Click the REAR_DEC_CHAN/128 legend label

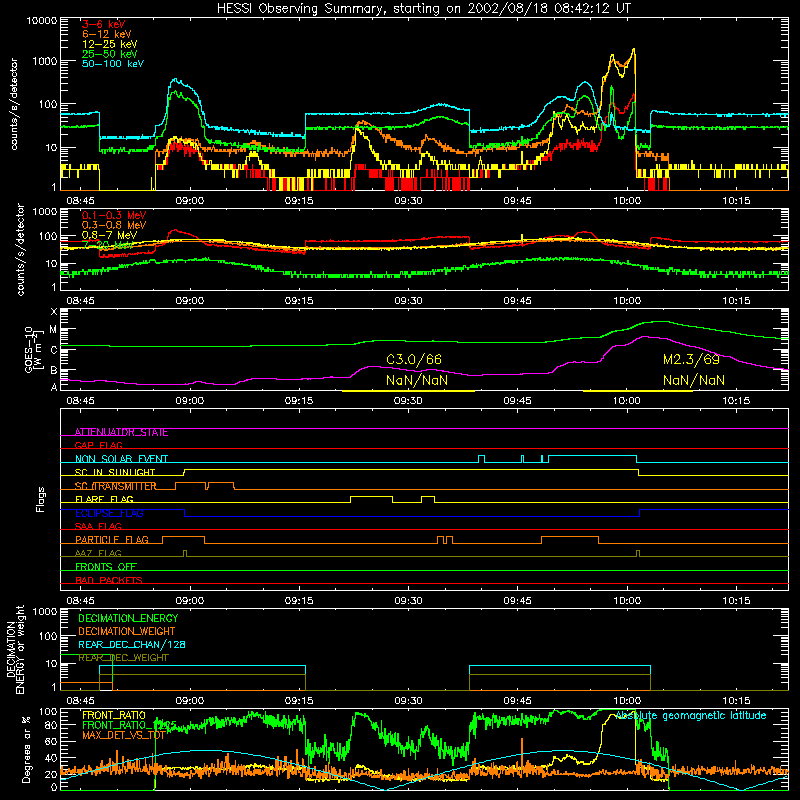[x=132, y=645]
